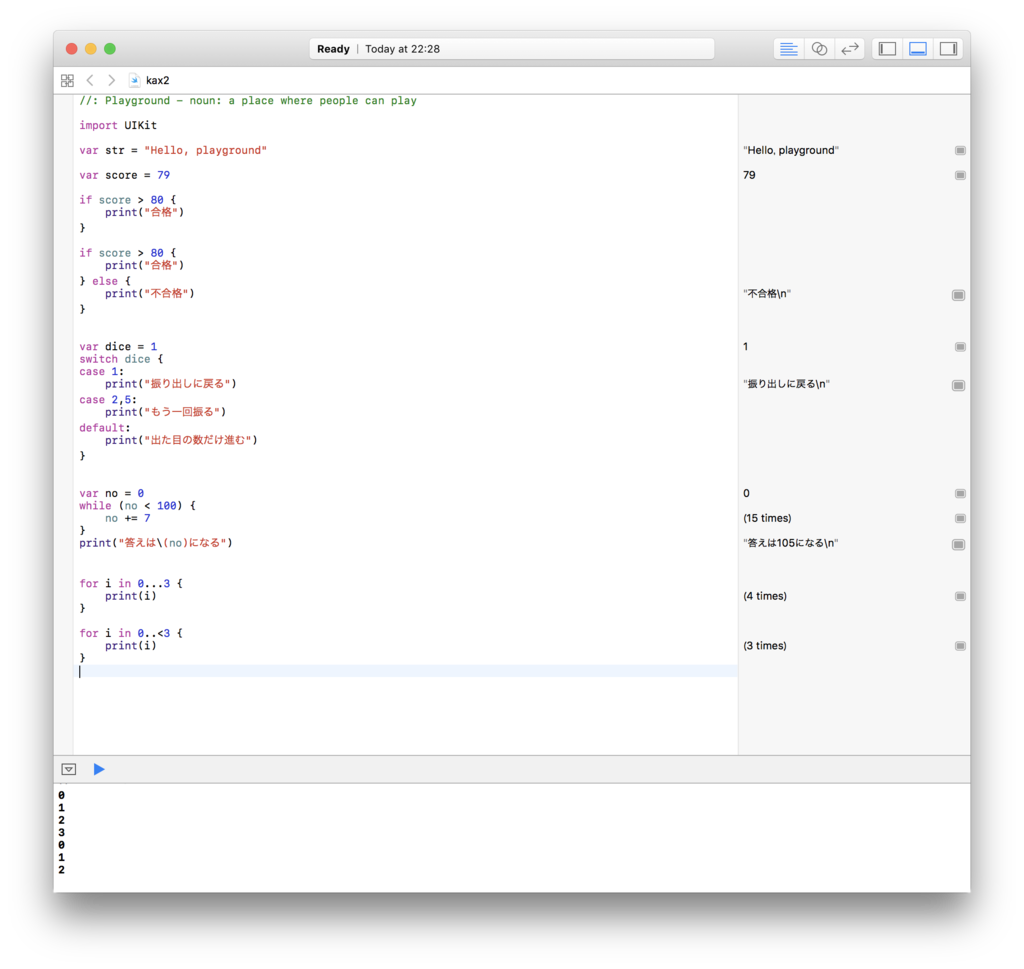Image resolution: width=1024 pixels, height=969 pixels.
Task: Show the version editor
Action: click(850, 49)
